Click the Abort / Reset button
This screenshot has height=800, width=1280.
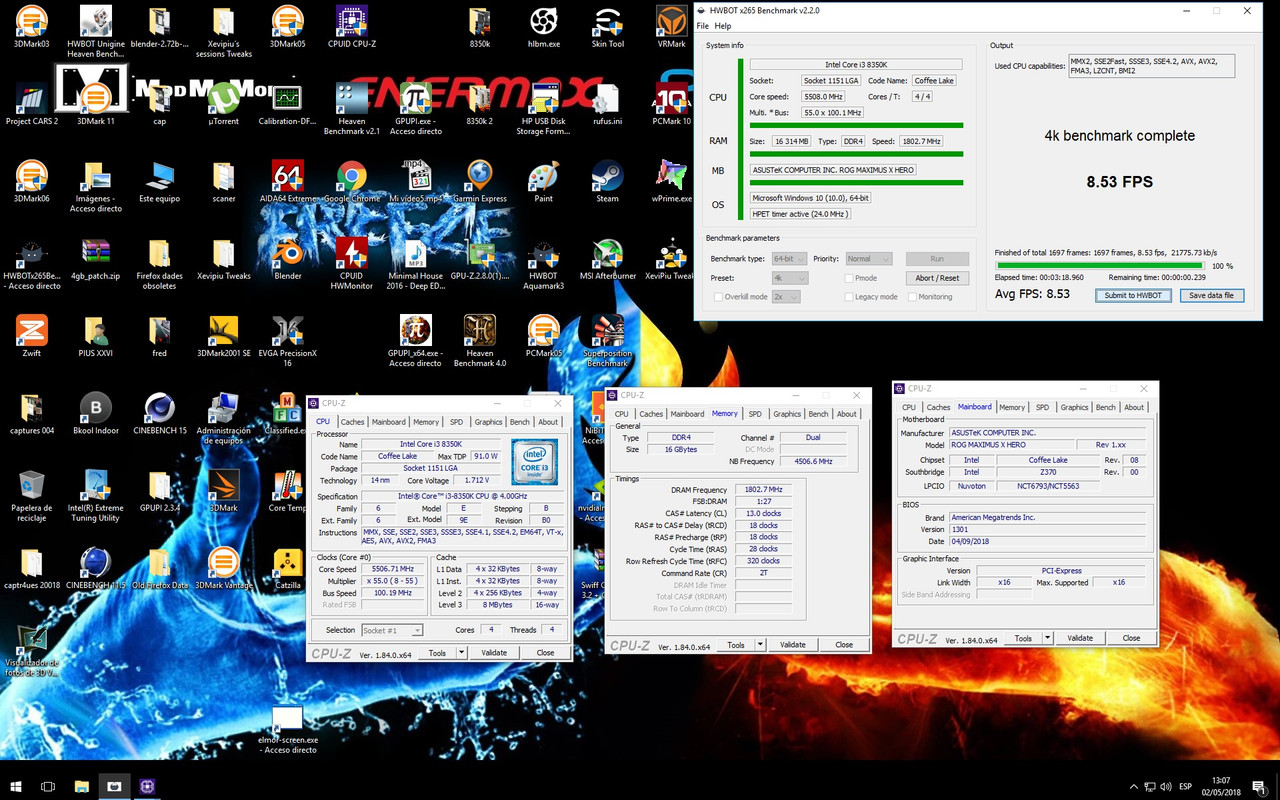(937, 278)
